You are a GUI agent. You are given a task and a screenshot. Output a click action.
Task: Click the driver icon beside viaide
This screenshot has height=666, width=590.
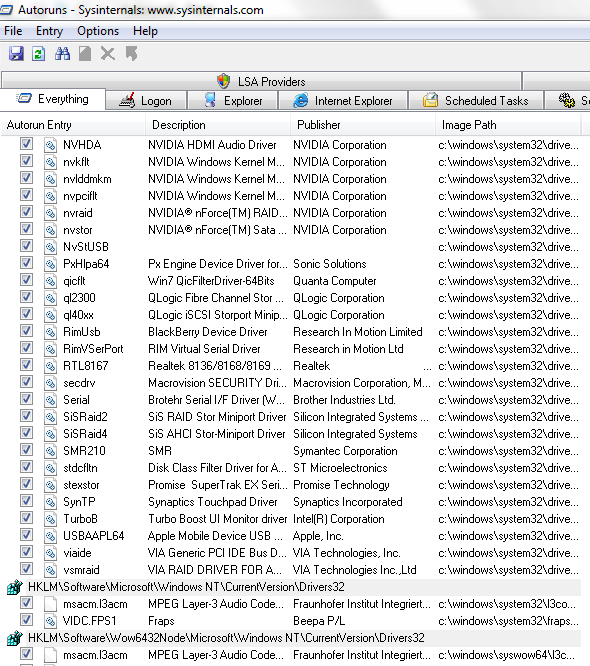(51, 553)
